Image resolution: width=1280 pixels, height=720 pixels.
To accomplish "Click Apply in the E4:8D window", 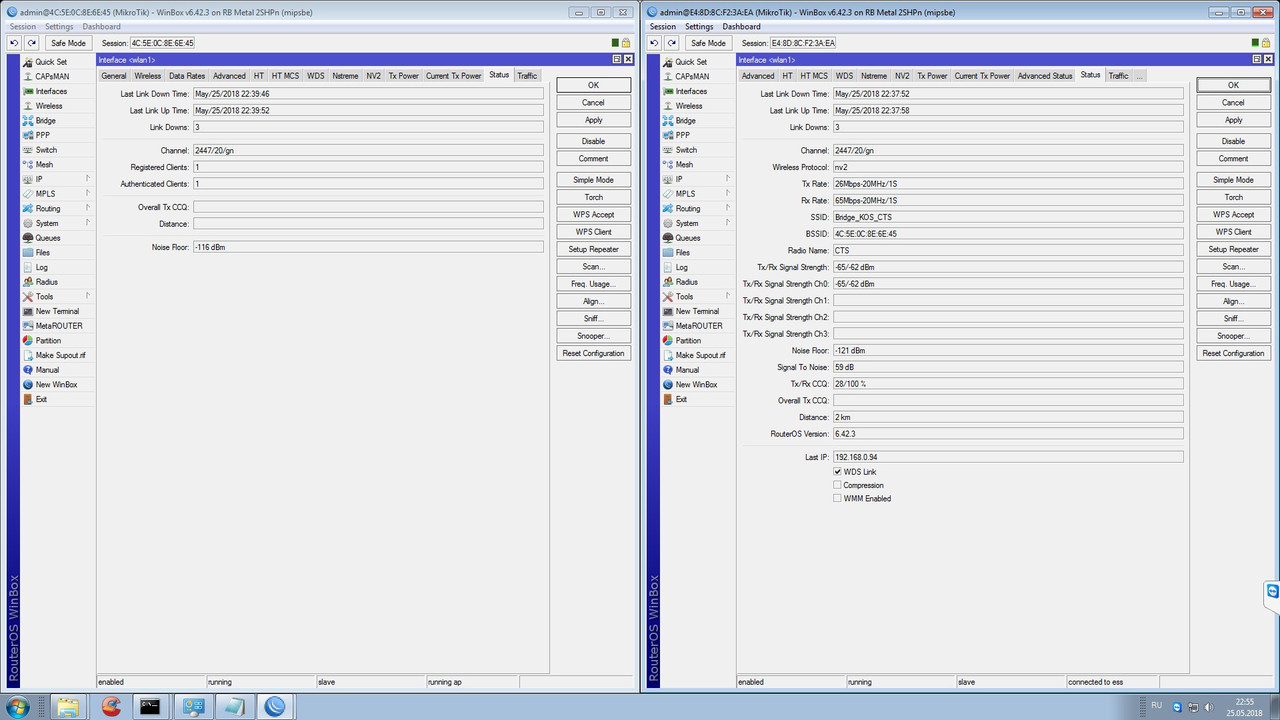I will [1233, 120].
